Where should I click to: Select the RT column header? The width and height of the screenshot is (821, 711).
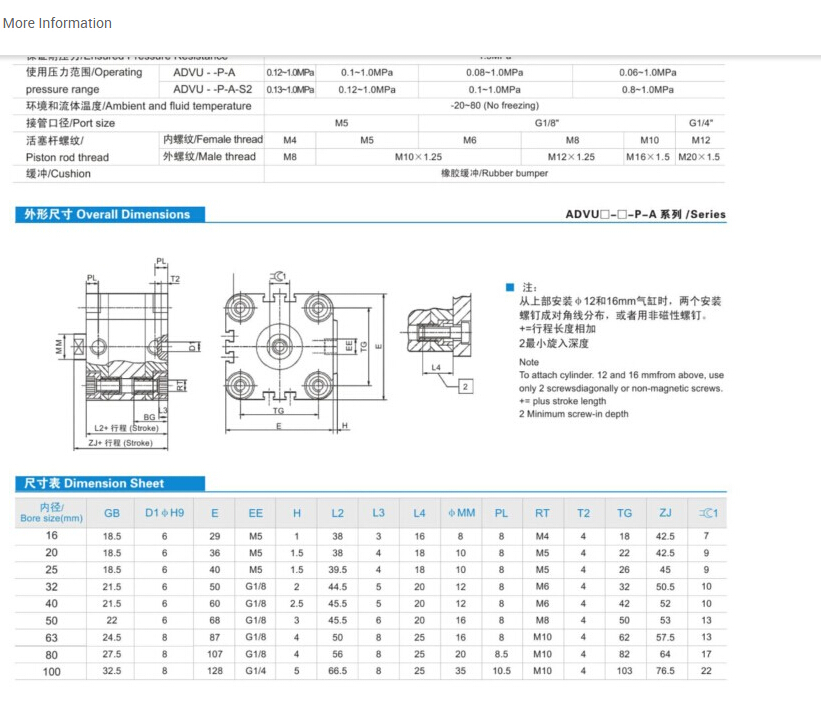(x=542, y=513)
